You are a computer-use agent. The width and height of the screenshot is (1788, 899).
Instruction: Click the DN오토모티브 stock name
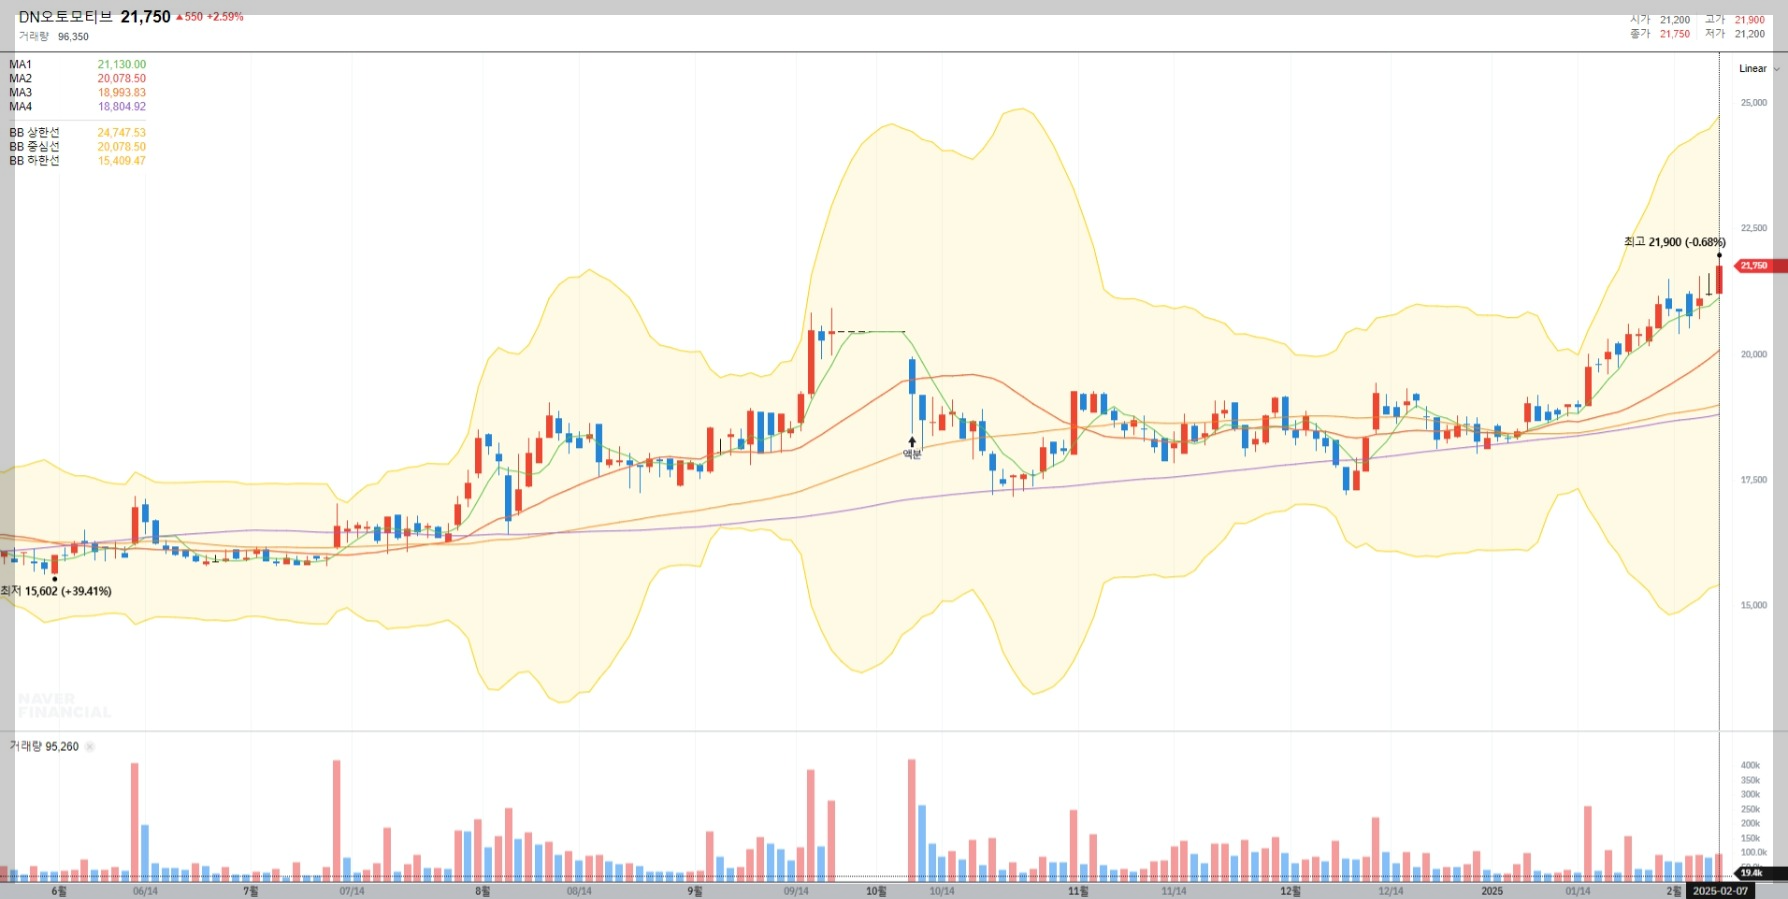point(66,17)
